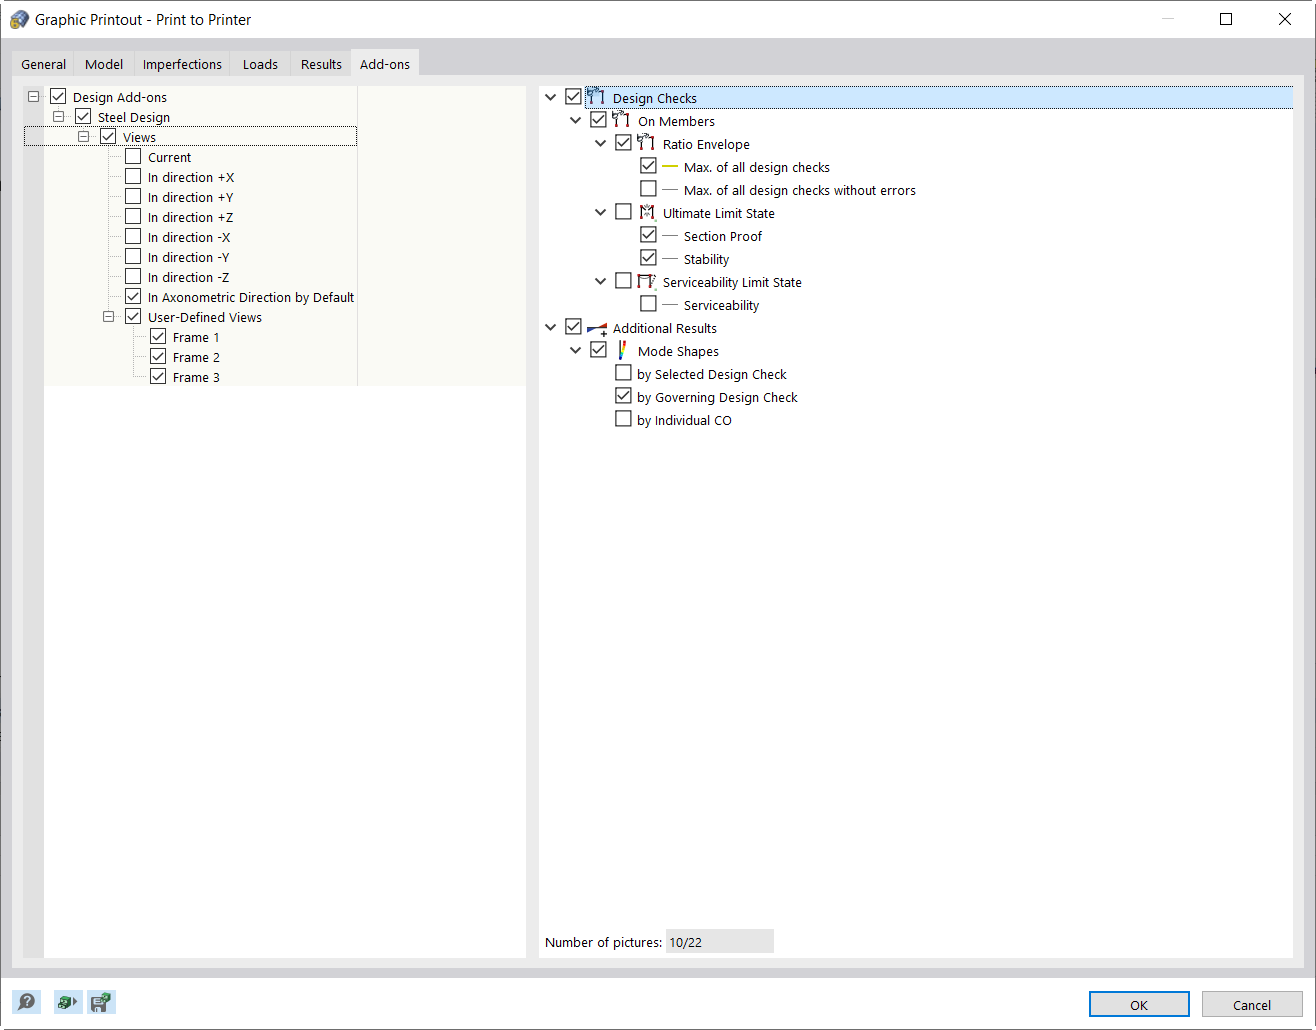
Task: Open the Loads tab
Action: point(260,64)
